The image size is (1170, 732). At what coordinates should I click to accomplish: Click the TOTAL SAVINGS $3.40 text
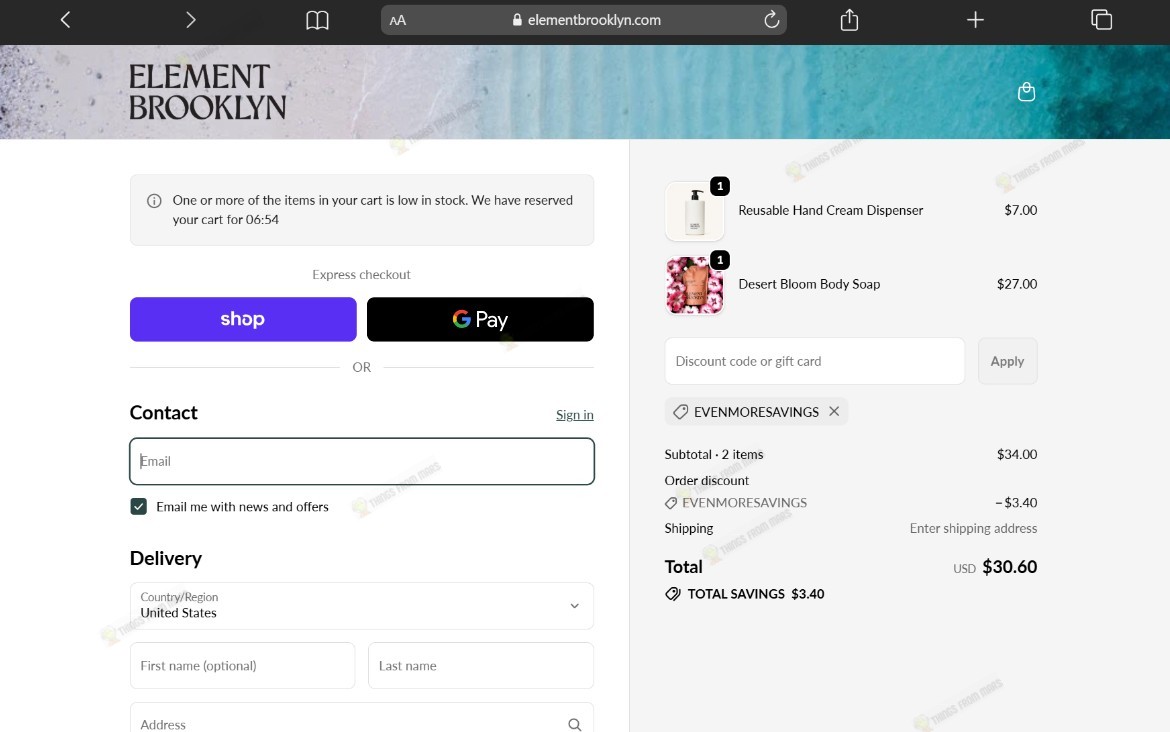[756, 594]
